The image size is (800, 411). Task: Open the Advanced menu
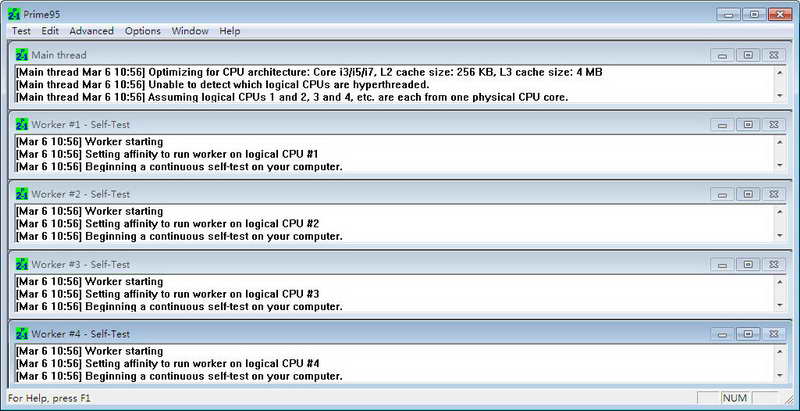click(92, 31)
